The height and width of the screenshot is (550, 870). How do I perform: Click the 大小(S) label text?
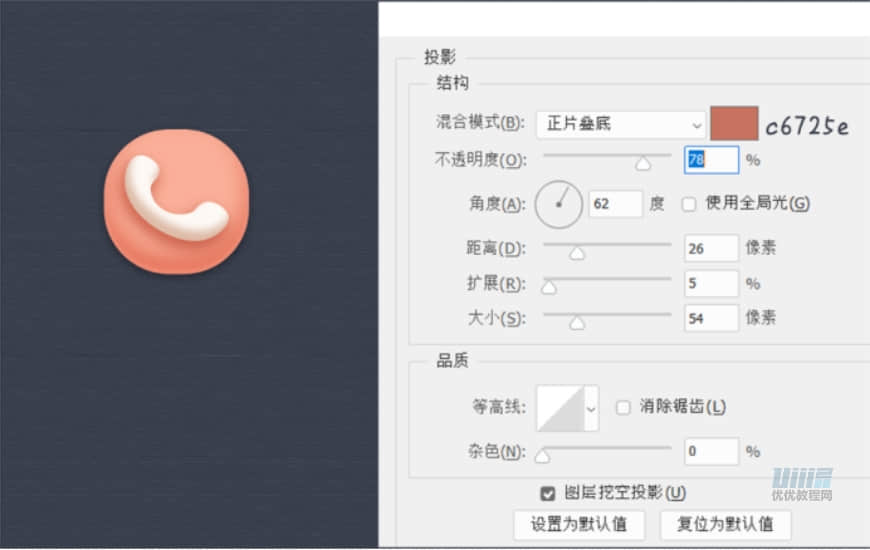pyautogui.click(x=497, y=319)
